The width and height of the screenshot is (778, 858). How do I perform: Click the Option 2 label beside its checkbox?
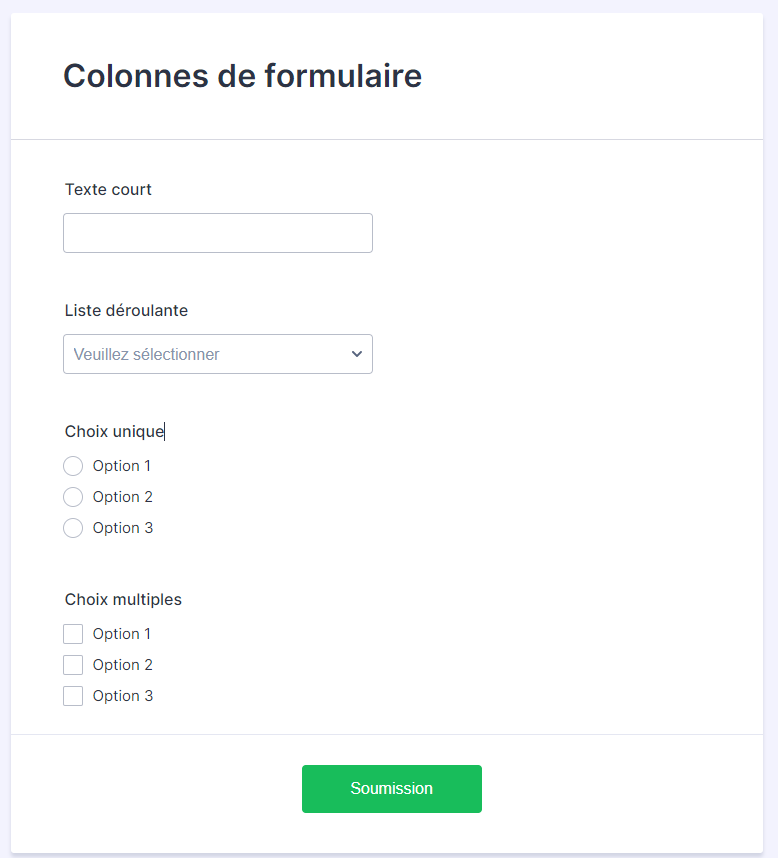122,665
